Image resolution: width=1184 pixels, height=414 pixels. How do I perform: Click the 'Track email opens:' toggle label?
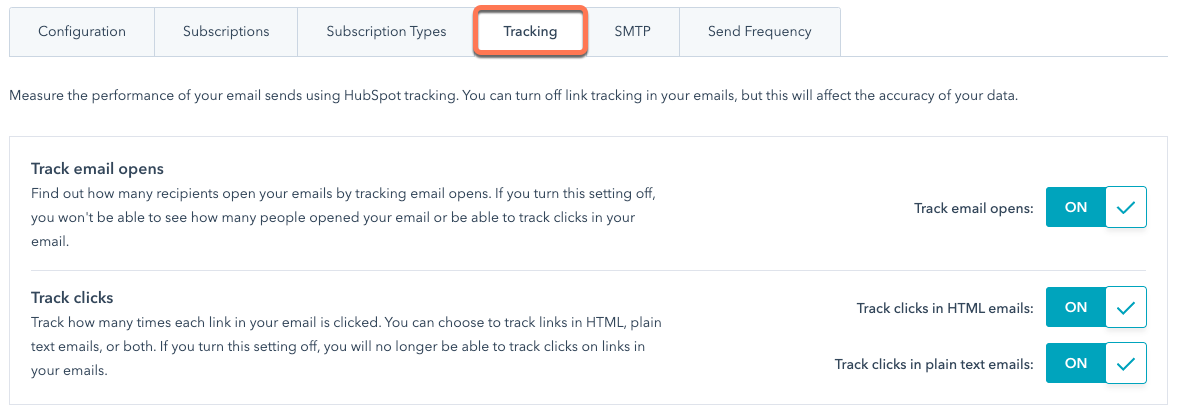[973, 208]
